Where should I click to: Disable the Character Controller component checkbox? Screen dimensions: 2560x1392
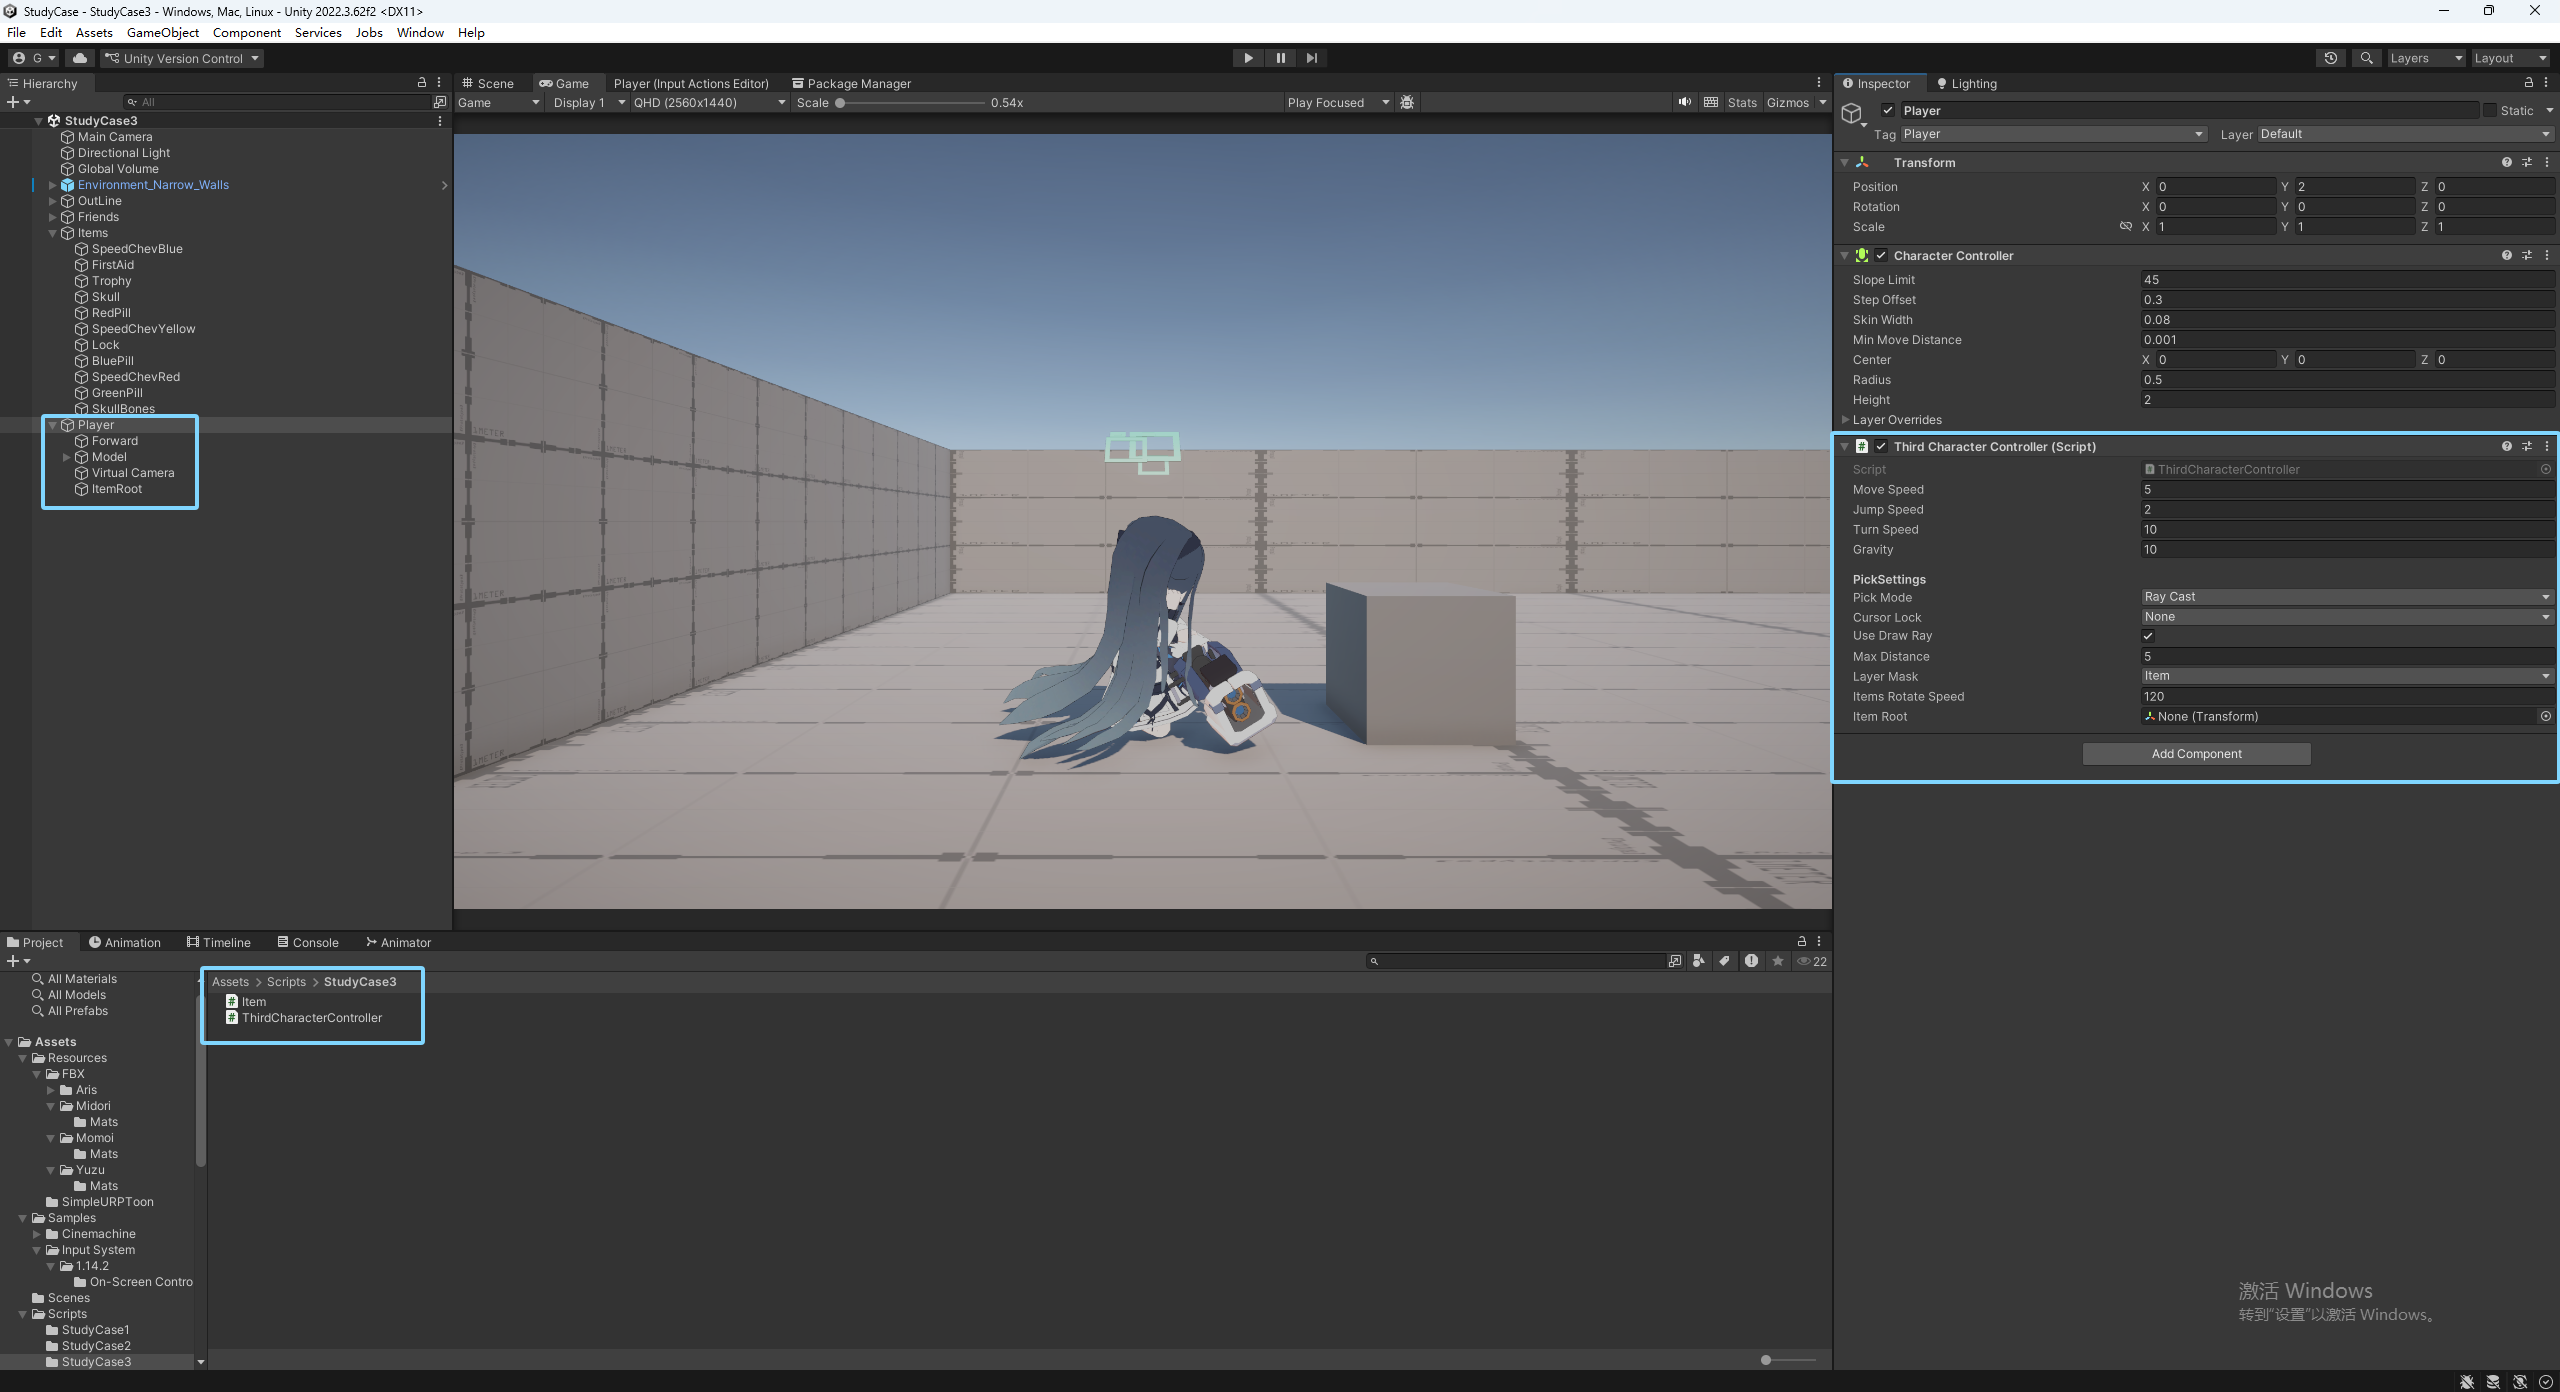1881,255
